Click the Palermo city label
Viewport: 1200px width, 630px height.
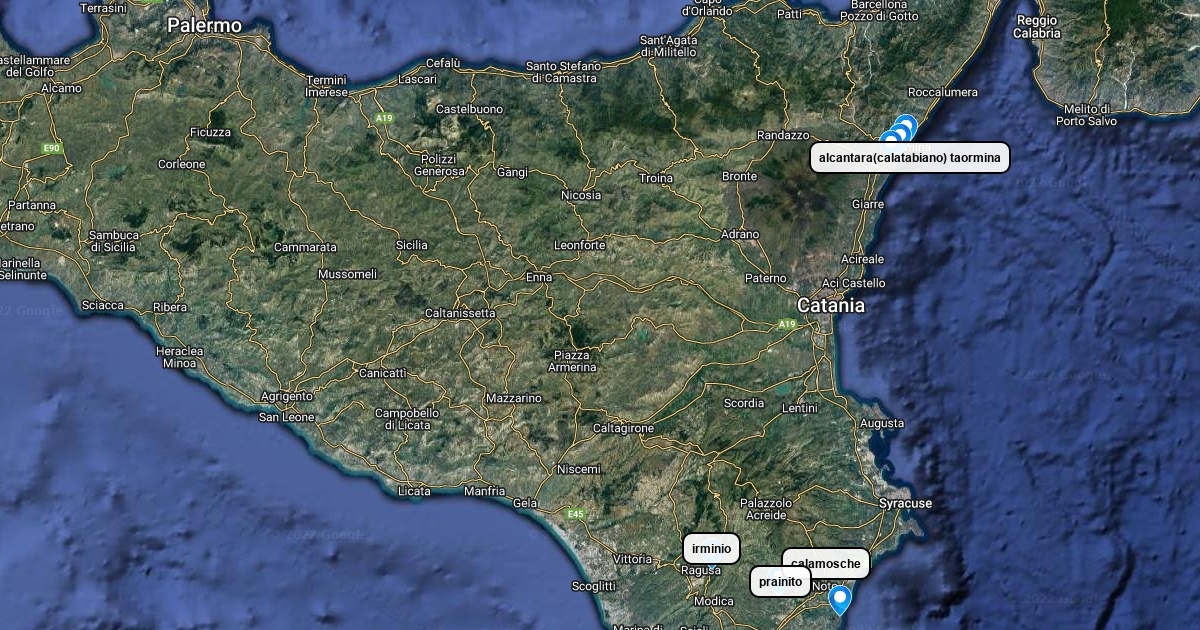(x=204, y=25)
